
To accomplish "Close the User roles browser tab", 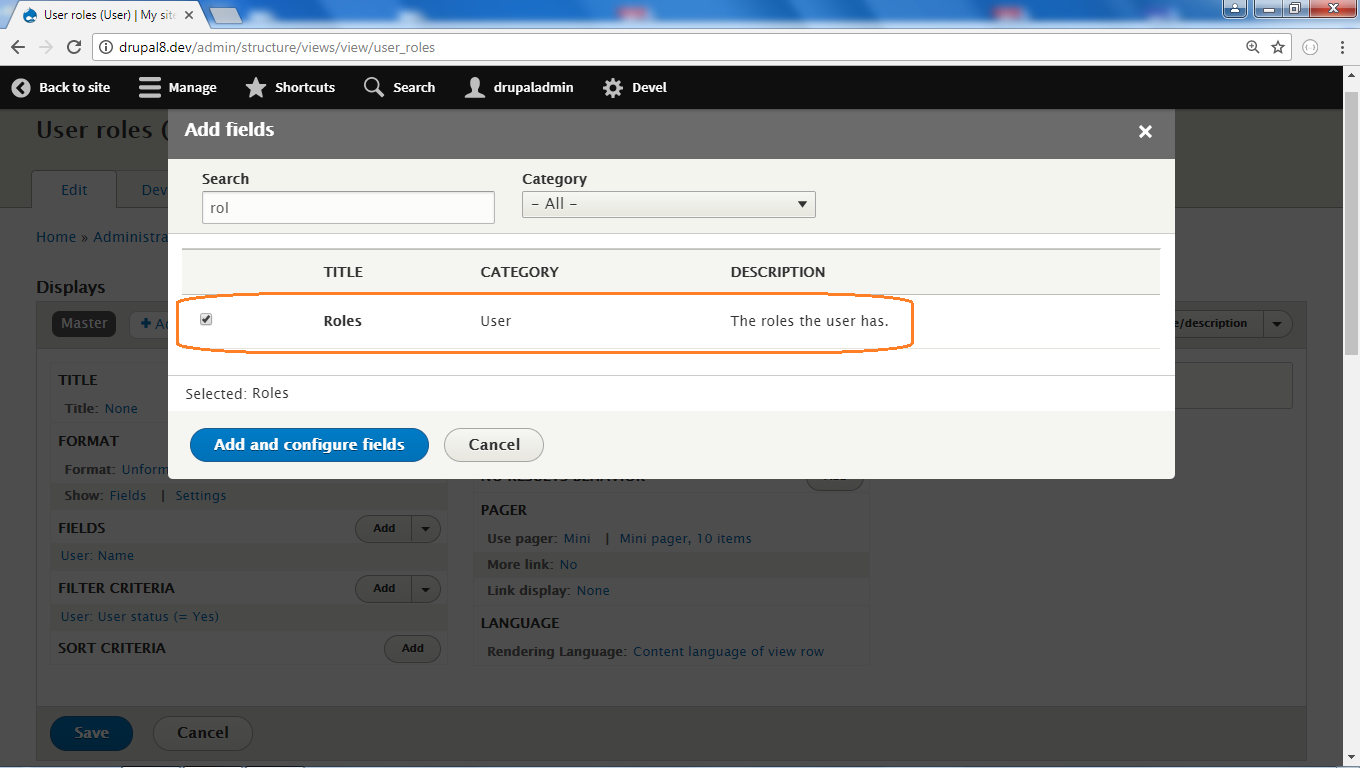I will click(189, 15).
